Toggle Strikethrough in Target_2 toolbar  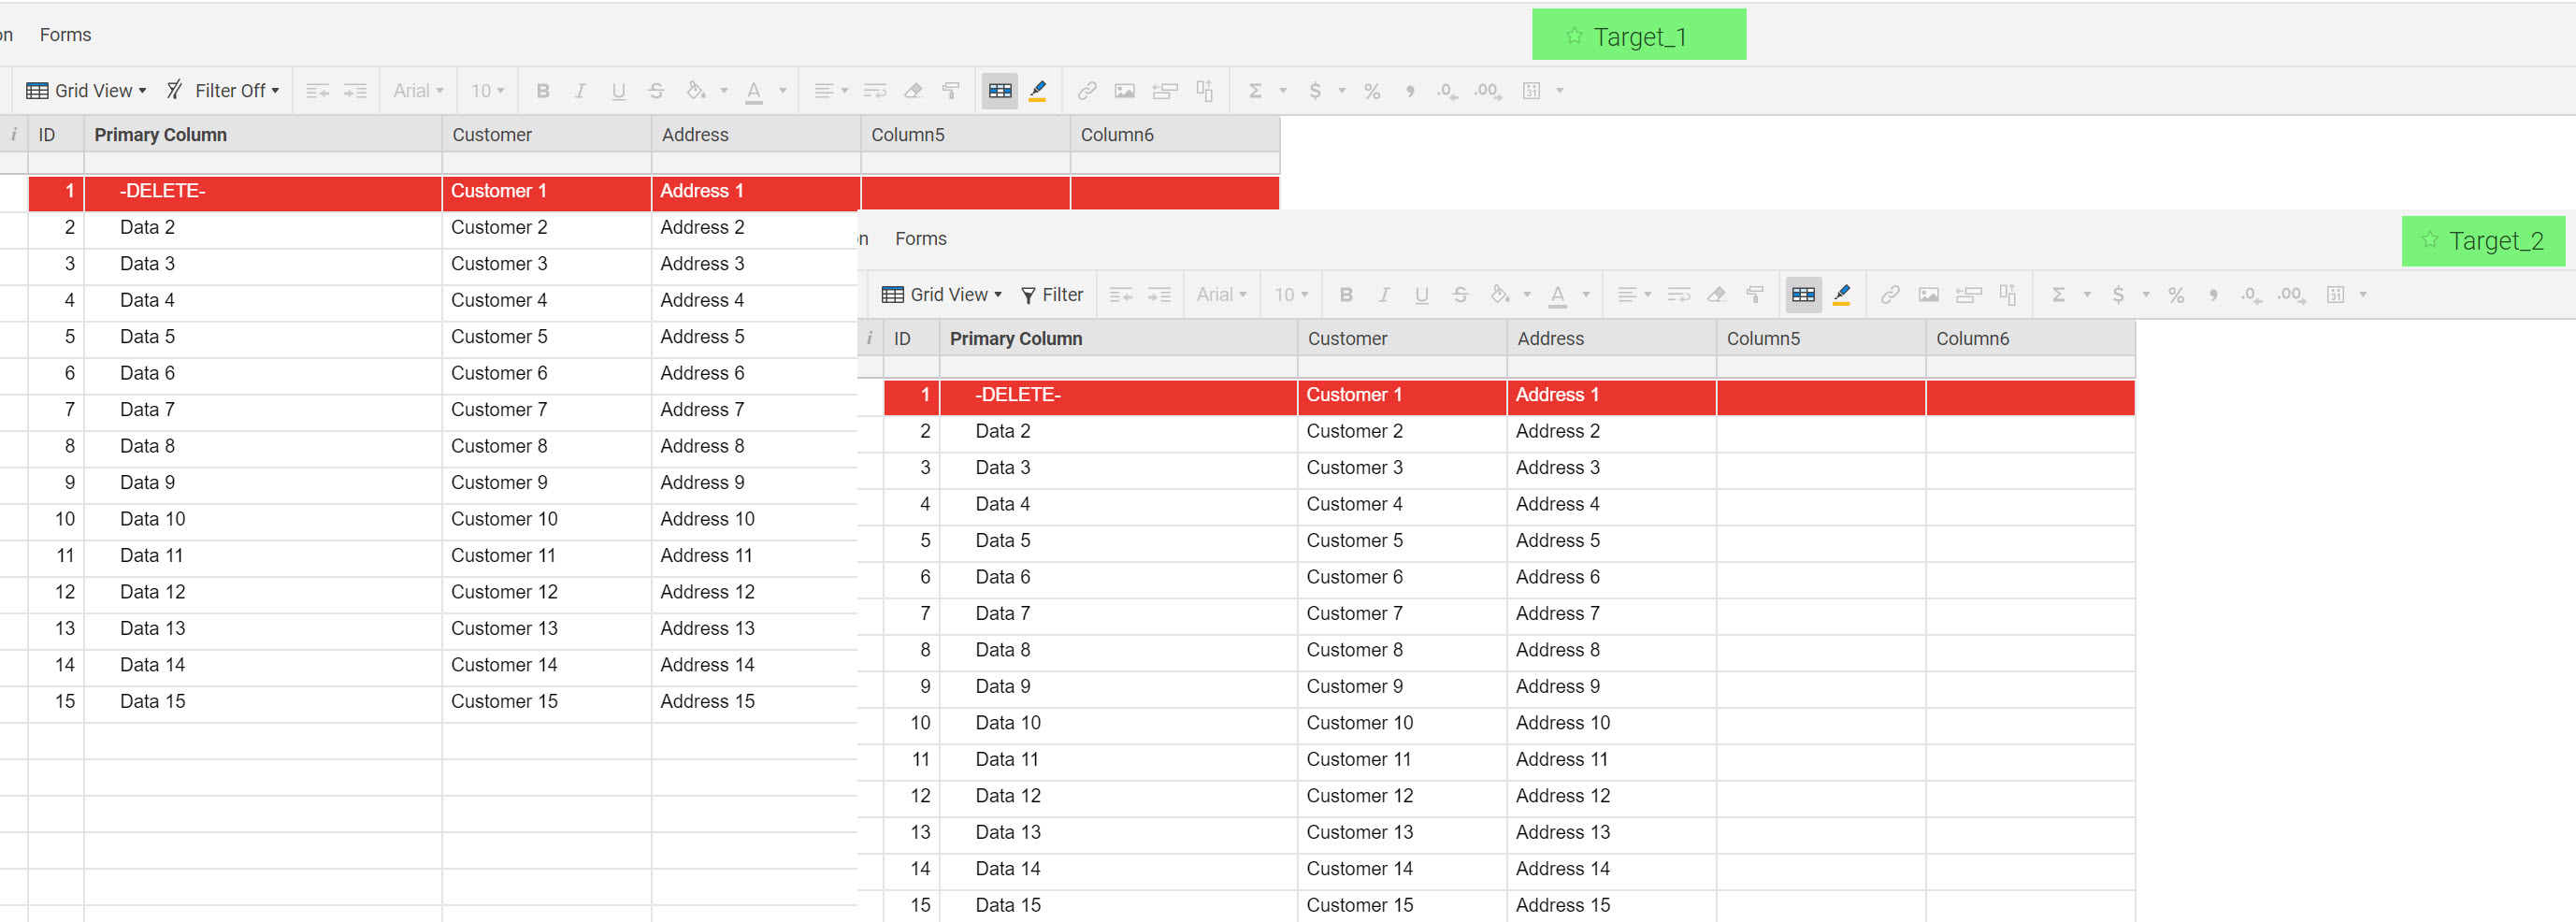[1460, 295]
